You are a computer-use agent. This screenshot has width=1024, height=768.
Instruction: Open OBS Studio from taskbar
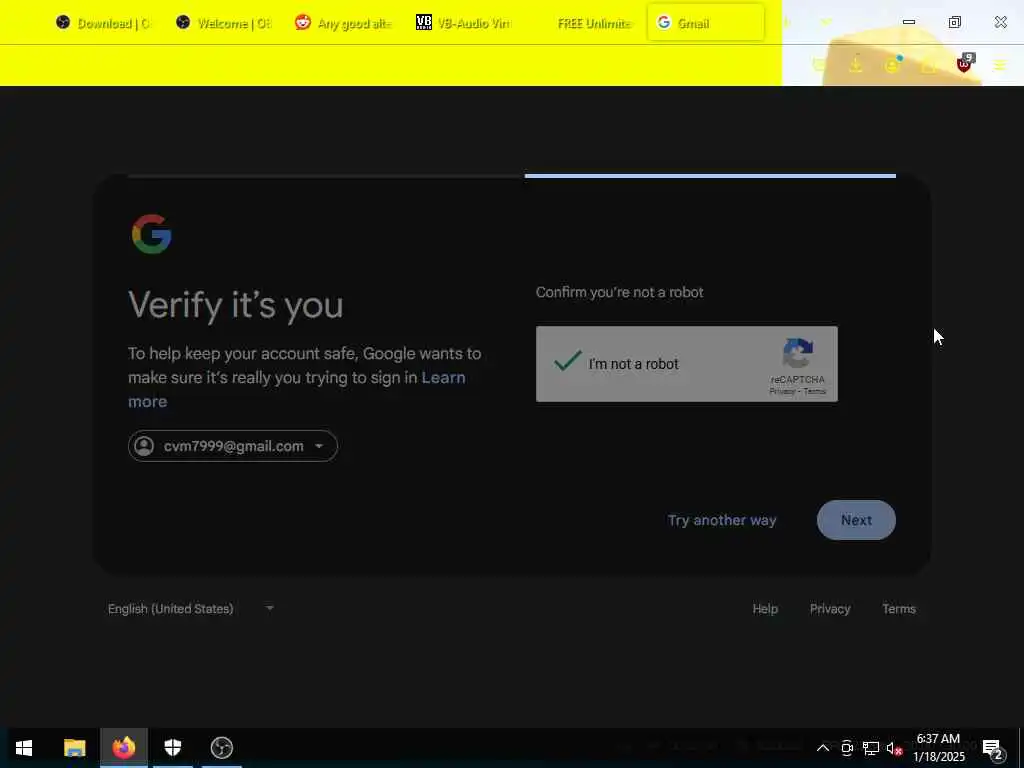click(221, 748)
